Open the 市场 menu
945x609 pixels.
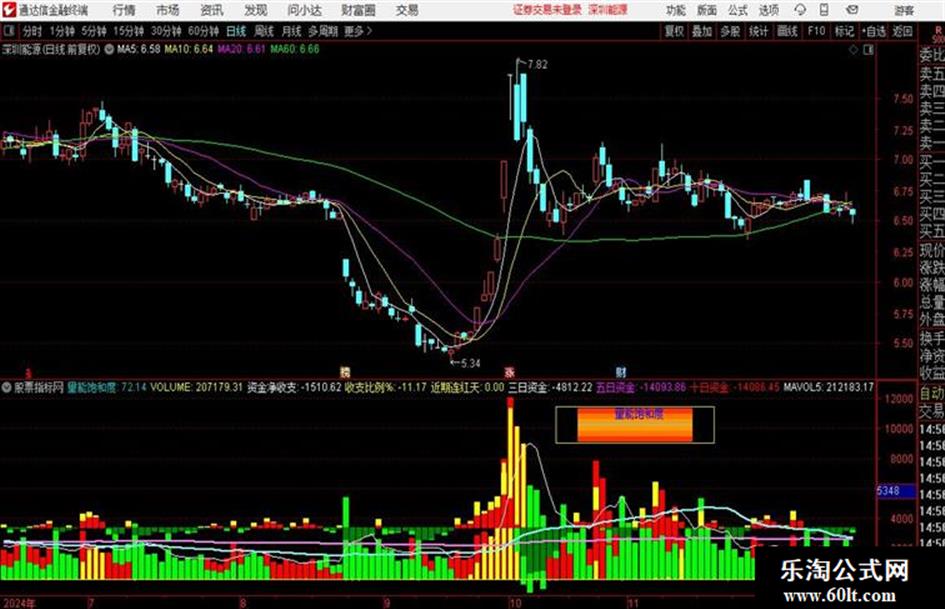coord(168,10)
